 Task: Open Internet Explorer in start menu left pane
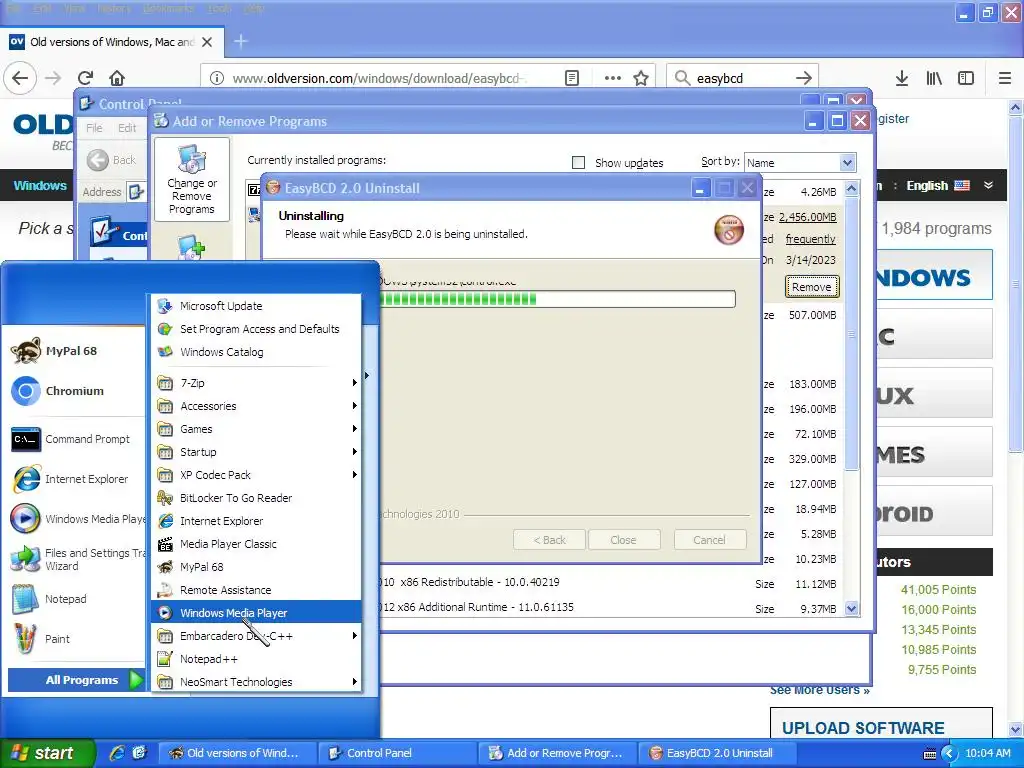click(x=71, y=479)
